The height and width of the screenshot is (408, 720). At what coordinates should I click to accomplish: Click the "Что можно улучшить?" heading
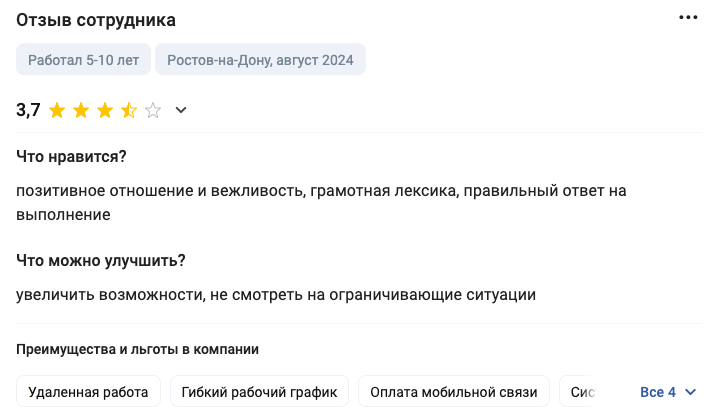[x=101, y=261]
